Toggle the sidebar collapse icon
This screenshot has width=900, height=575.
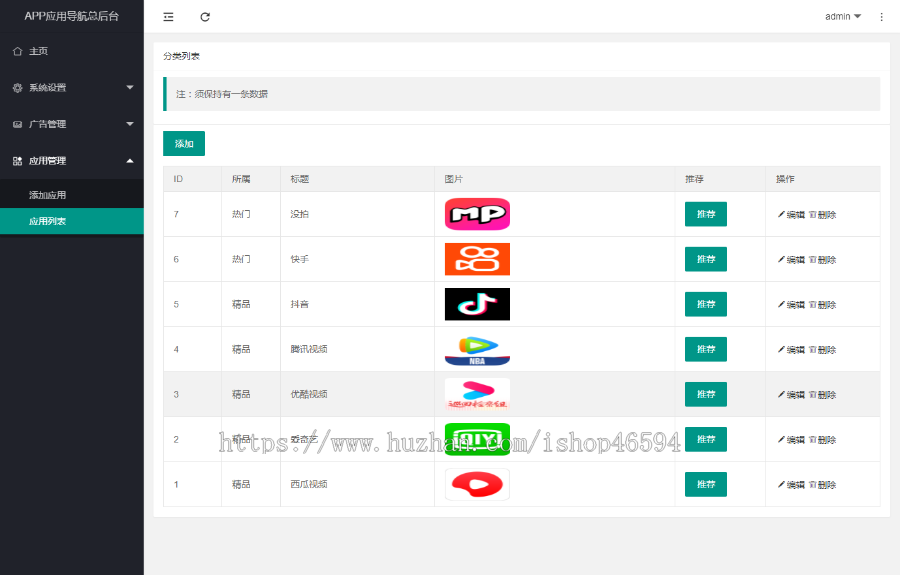168,17
